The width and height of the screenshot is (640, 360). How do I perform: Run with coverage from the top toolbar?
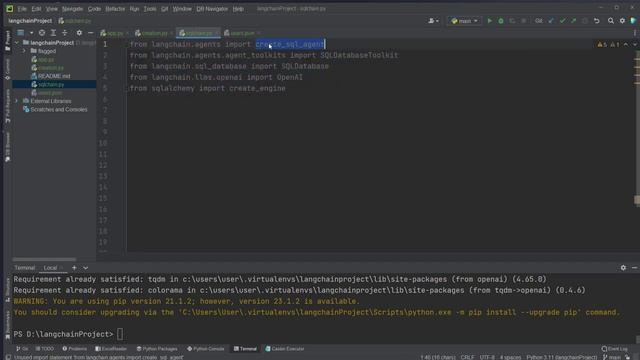(x=512, y=21)
